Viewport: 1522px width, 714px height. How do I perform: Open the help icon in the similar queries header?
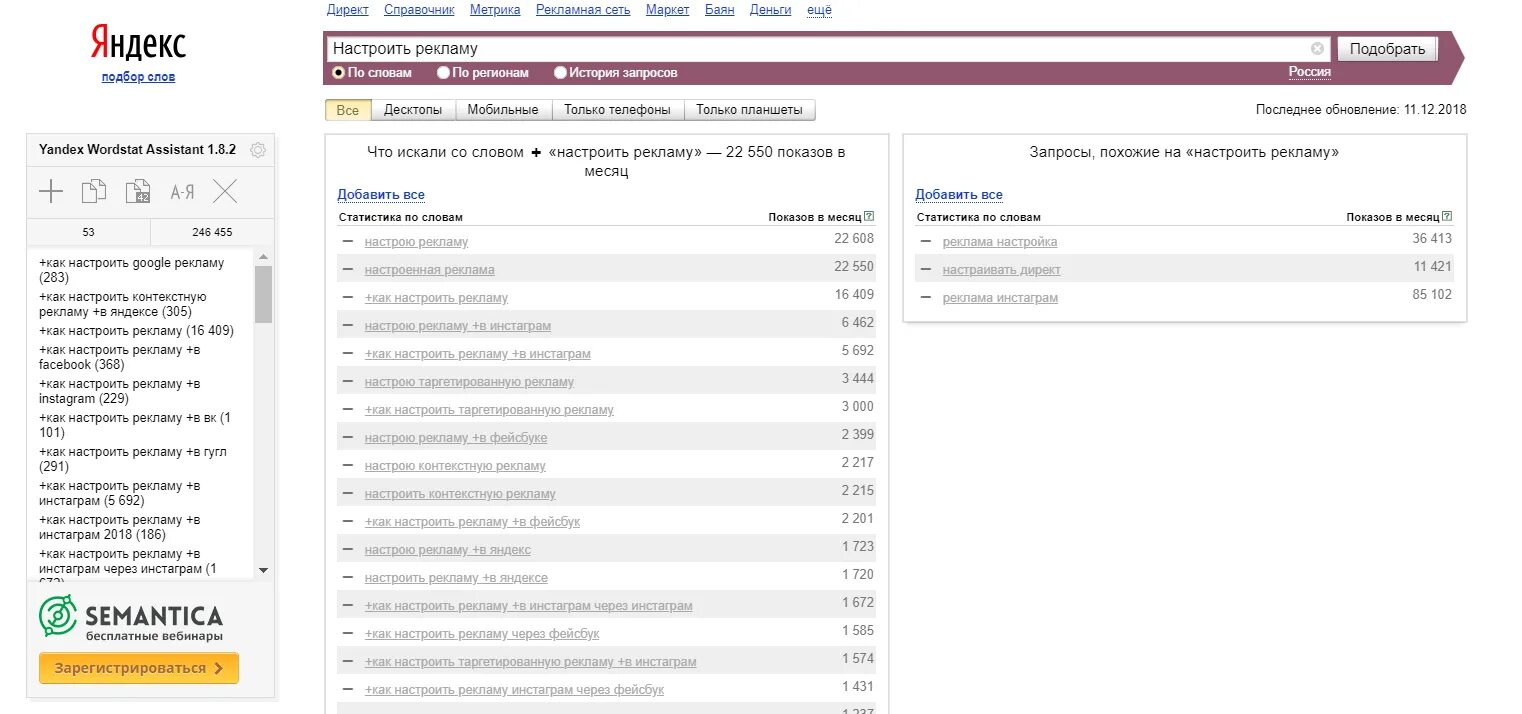(x=1447, y=216)
